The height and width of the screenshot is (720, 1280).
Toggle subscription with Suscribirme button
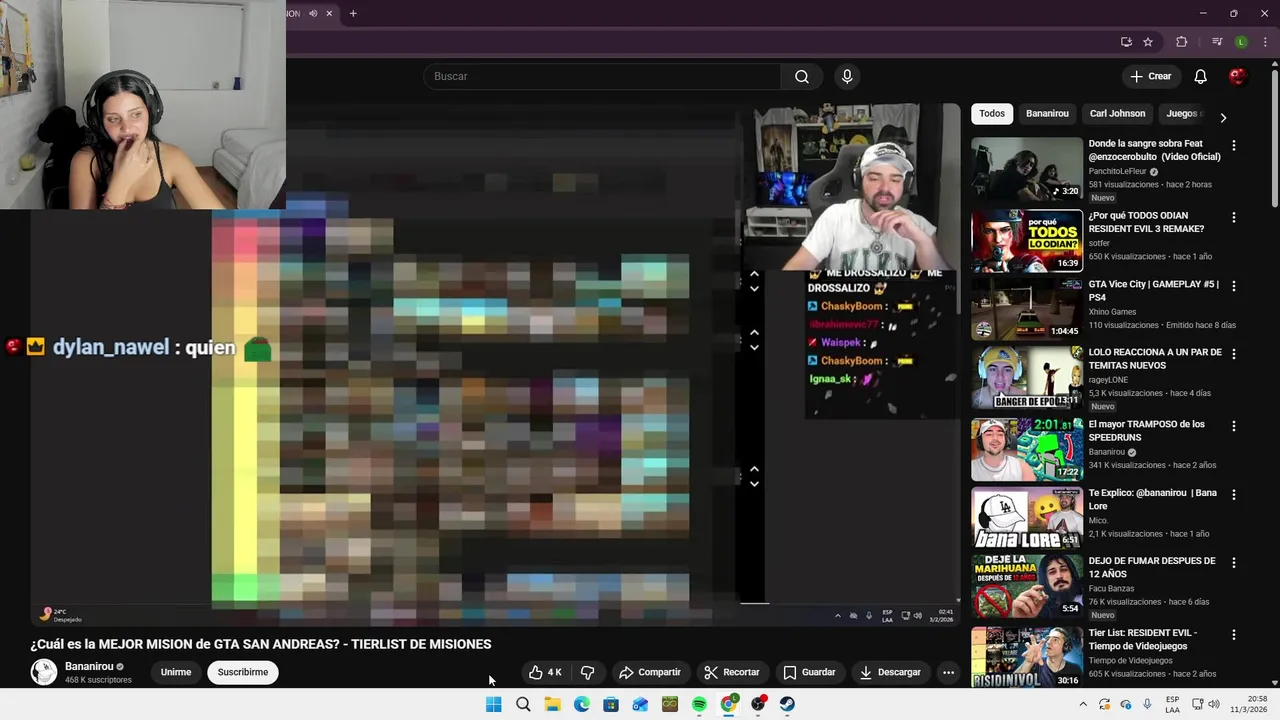(243, 672)
